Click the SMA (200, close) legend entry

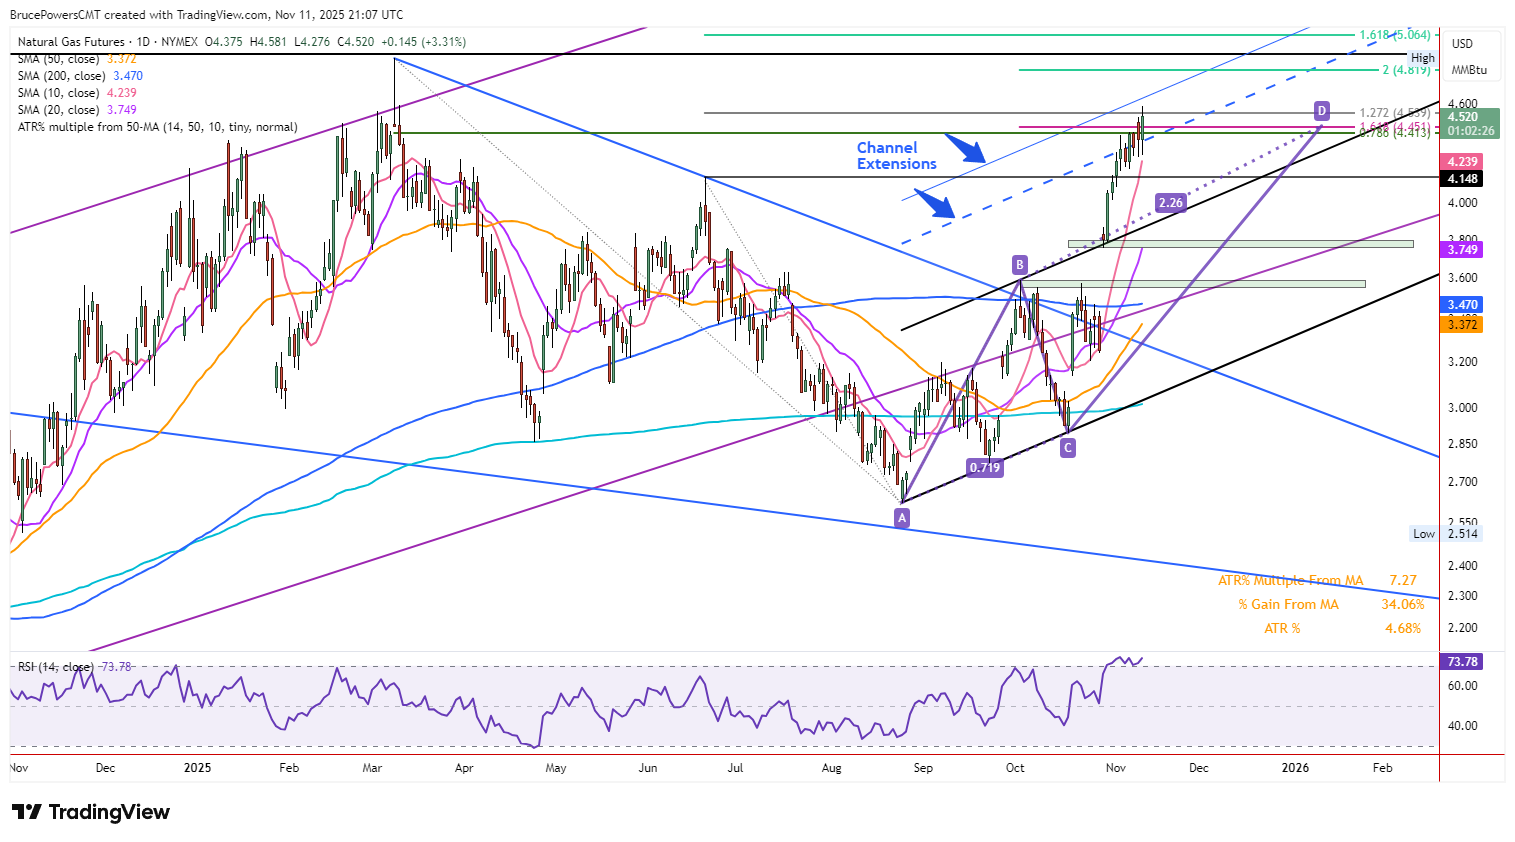(80, 76)
